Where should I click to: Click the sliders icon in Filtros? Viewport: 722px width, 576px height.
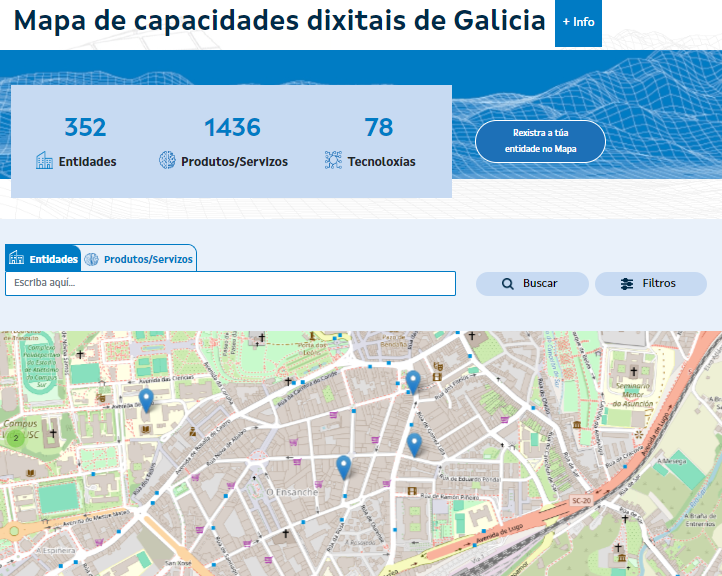(627, 284)
